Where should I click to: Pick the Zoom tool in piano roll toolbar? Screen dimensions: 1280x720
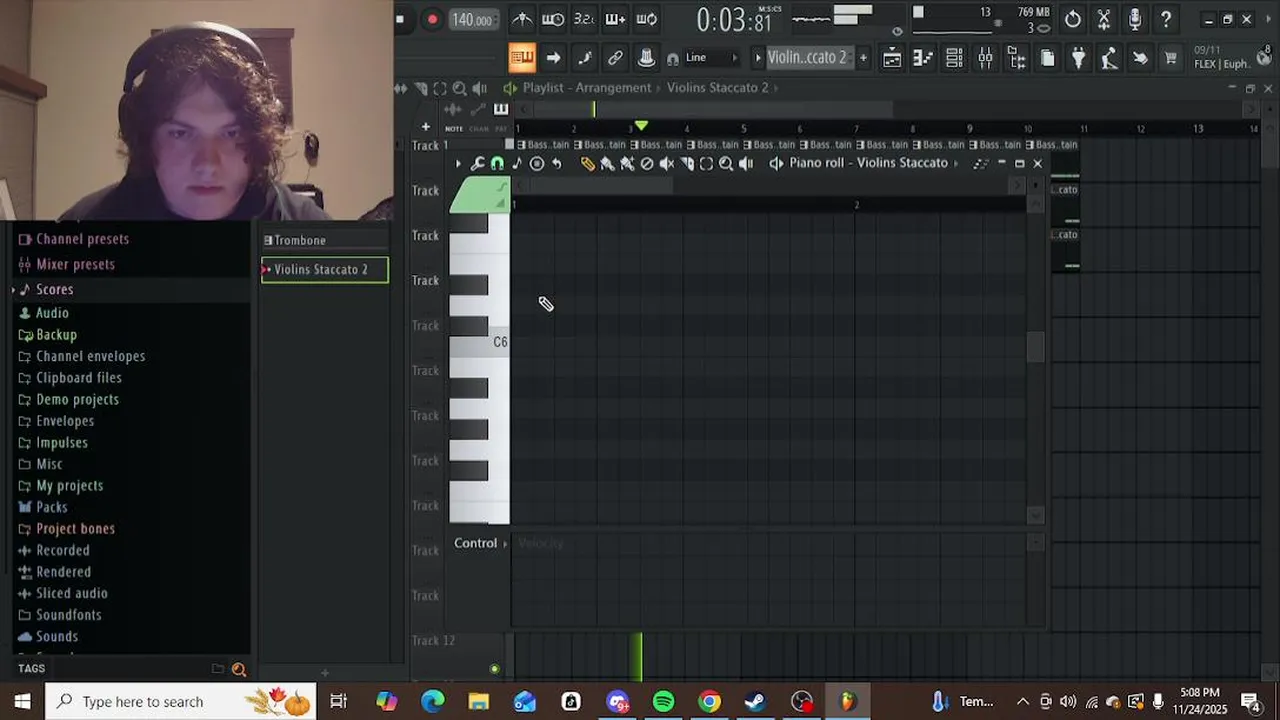(726, 163)
